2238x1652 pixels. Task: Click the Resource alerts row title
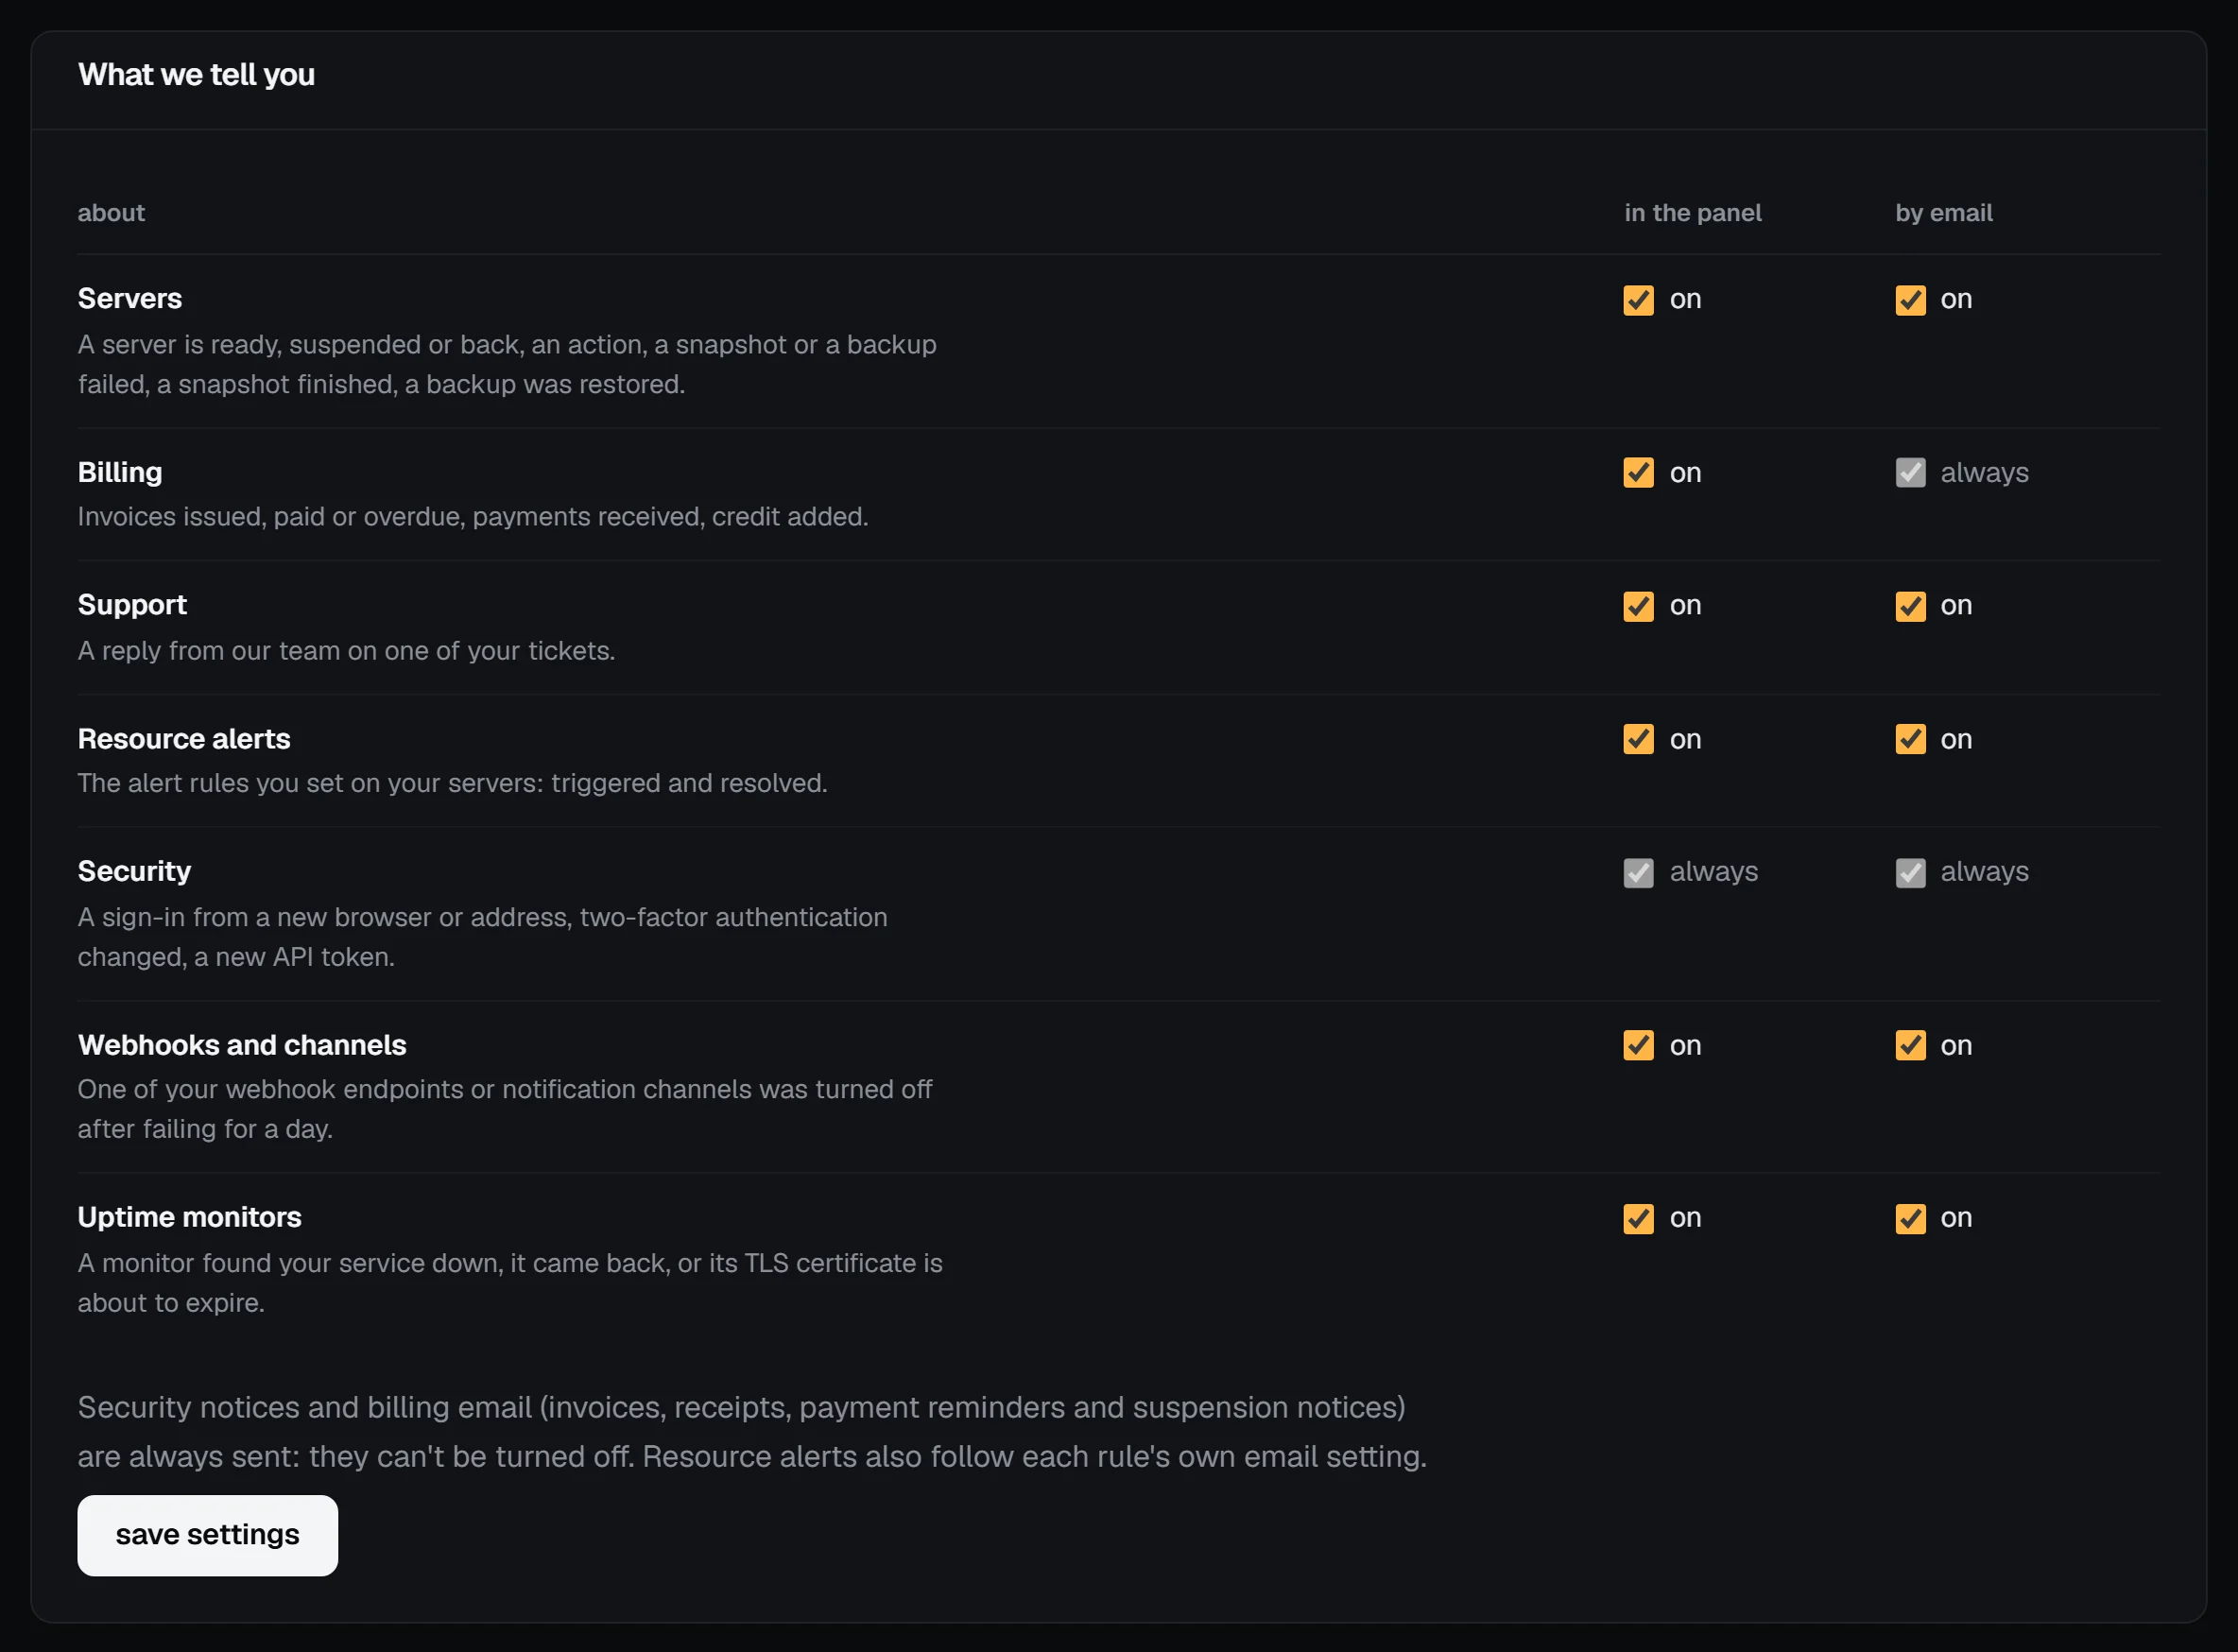pos(184,739)
